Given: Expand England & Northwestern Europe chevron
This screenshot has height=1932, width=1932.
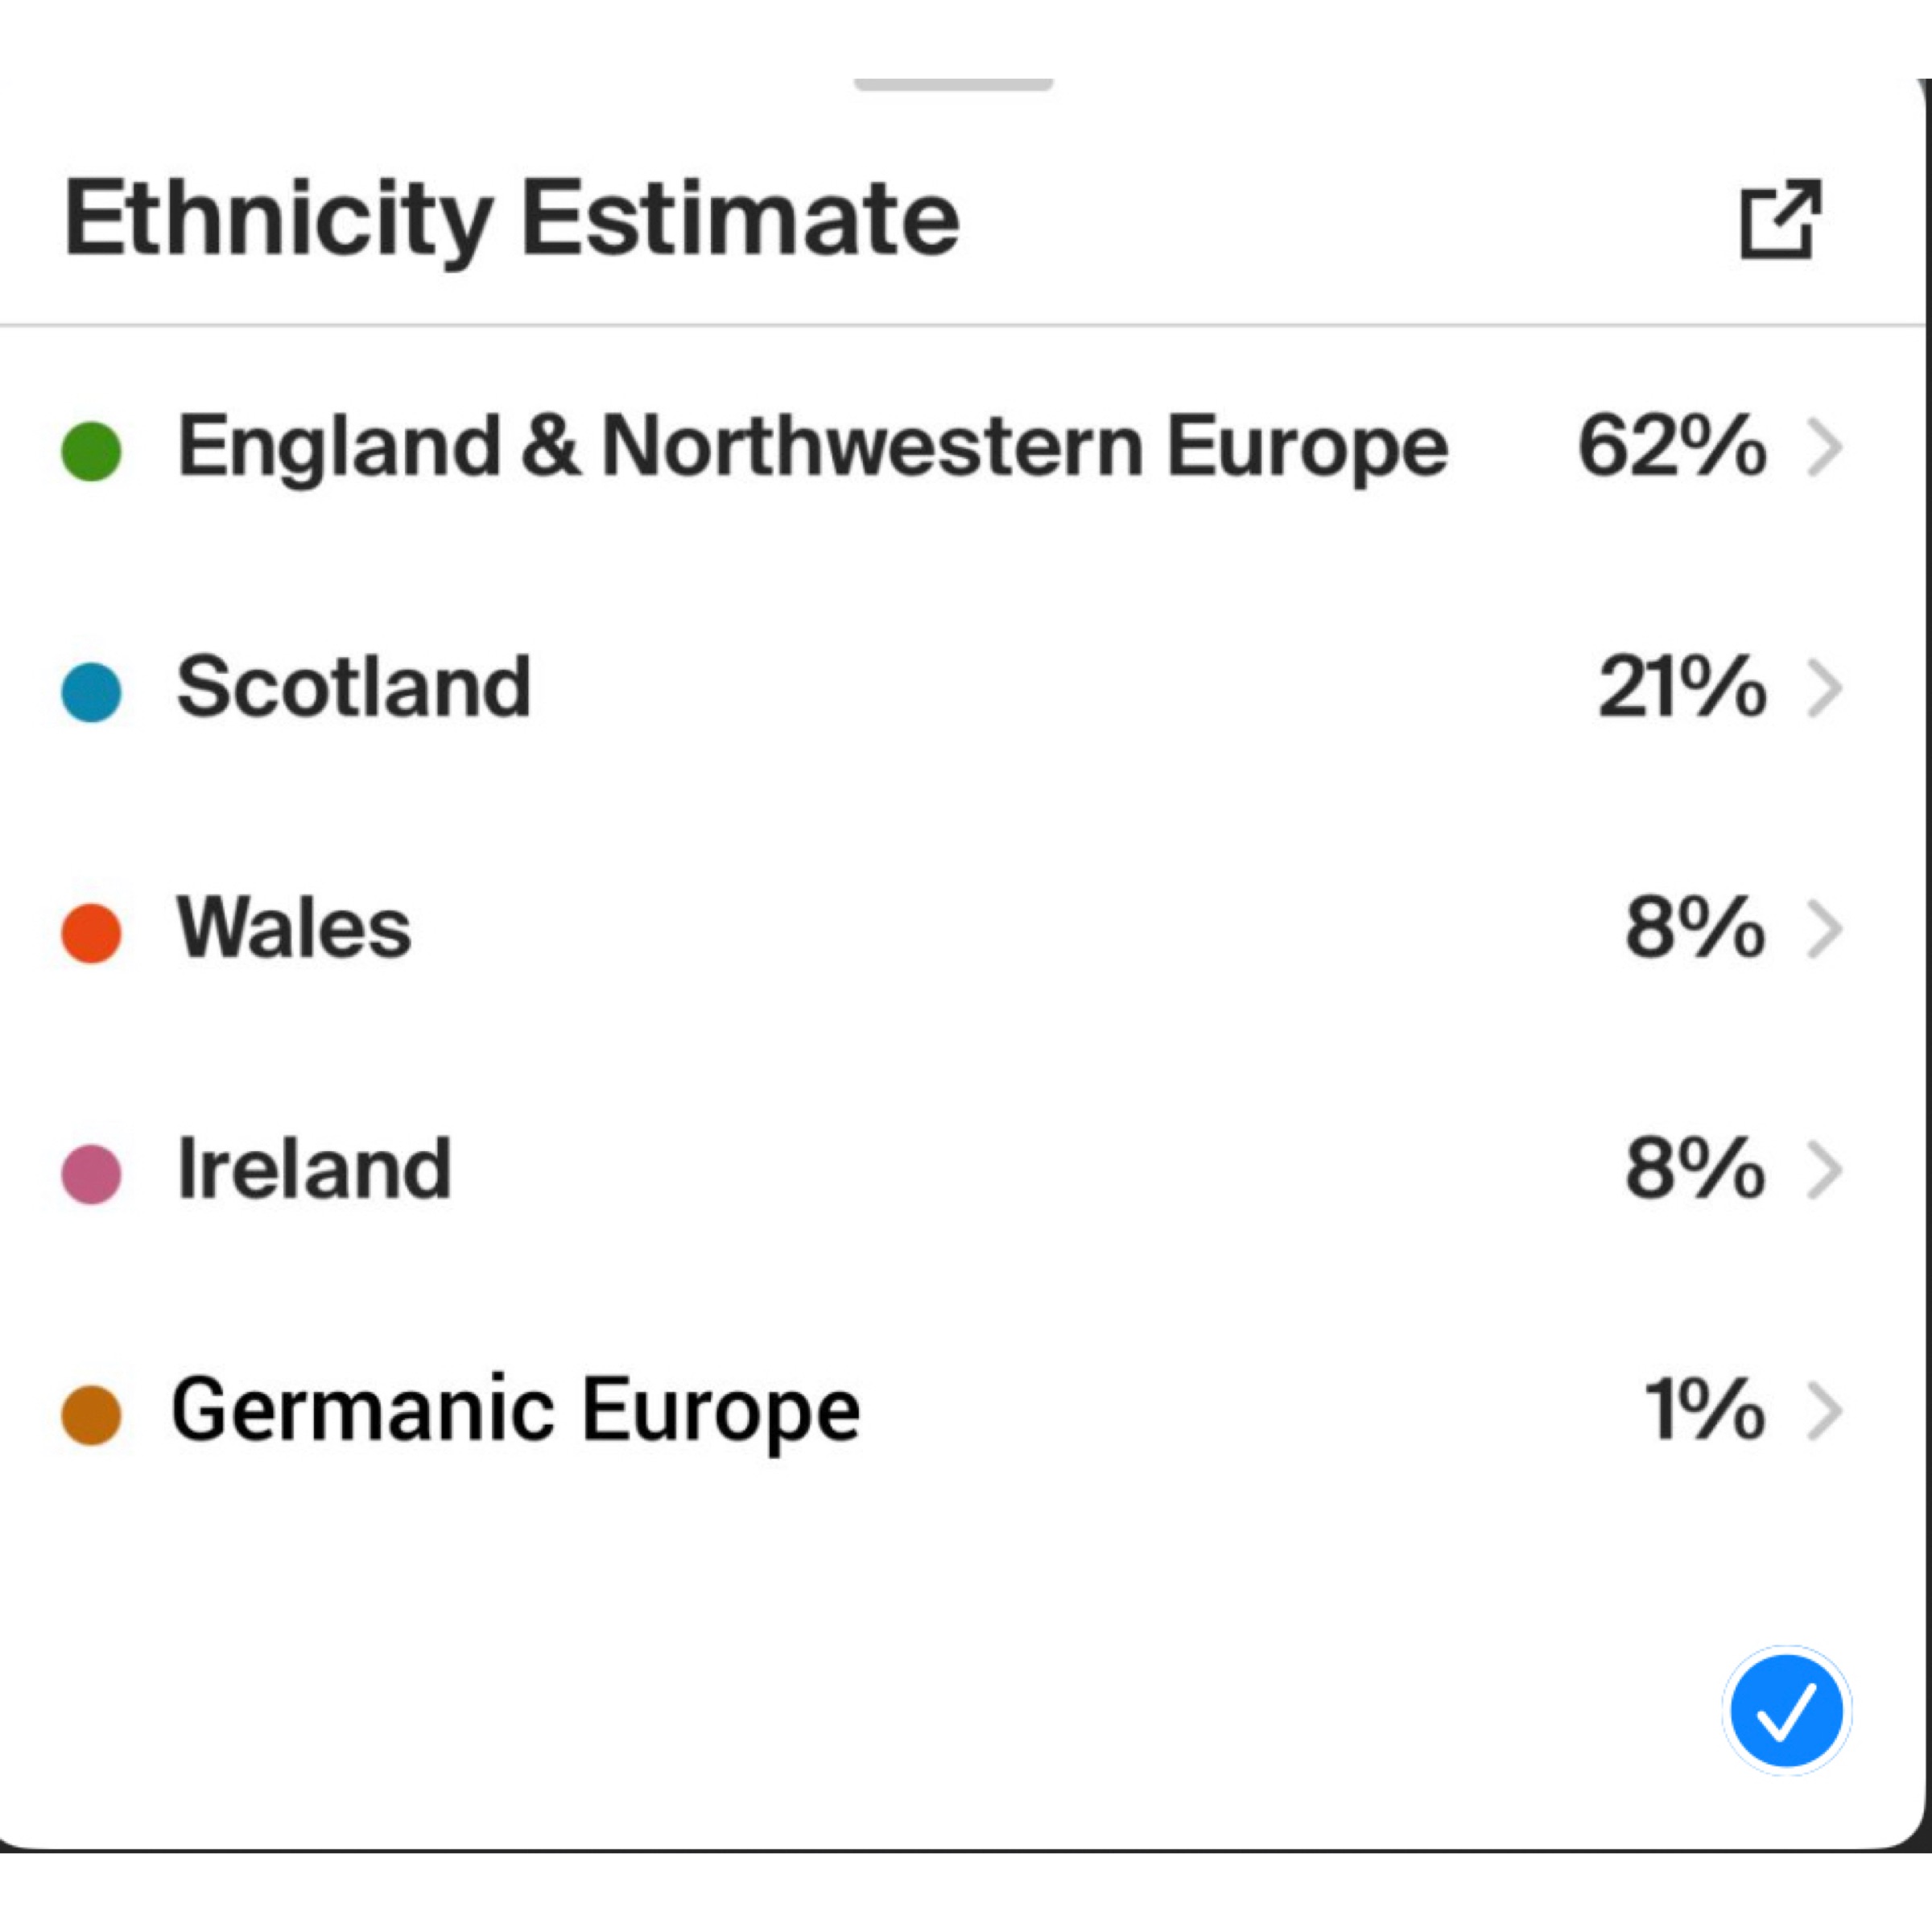Looking at the screenshot, I should click(1825, 448).
